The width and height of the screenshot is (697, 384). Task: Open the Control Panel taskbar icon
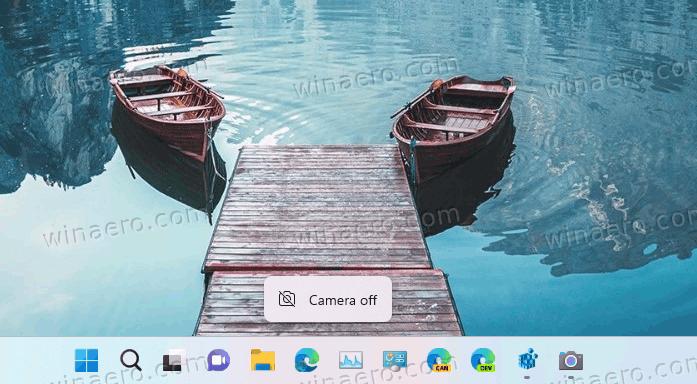click(x=395, y=360)
